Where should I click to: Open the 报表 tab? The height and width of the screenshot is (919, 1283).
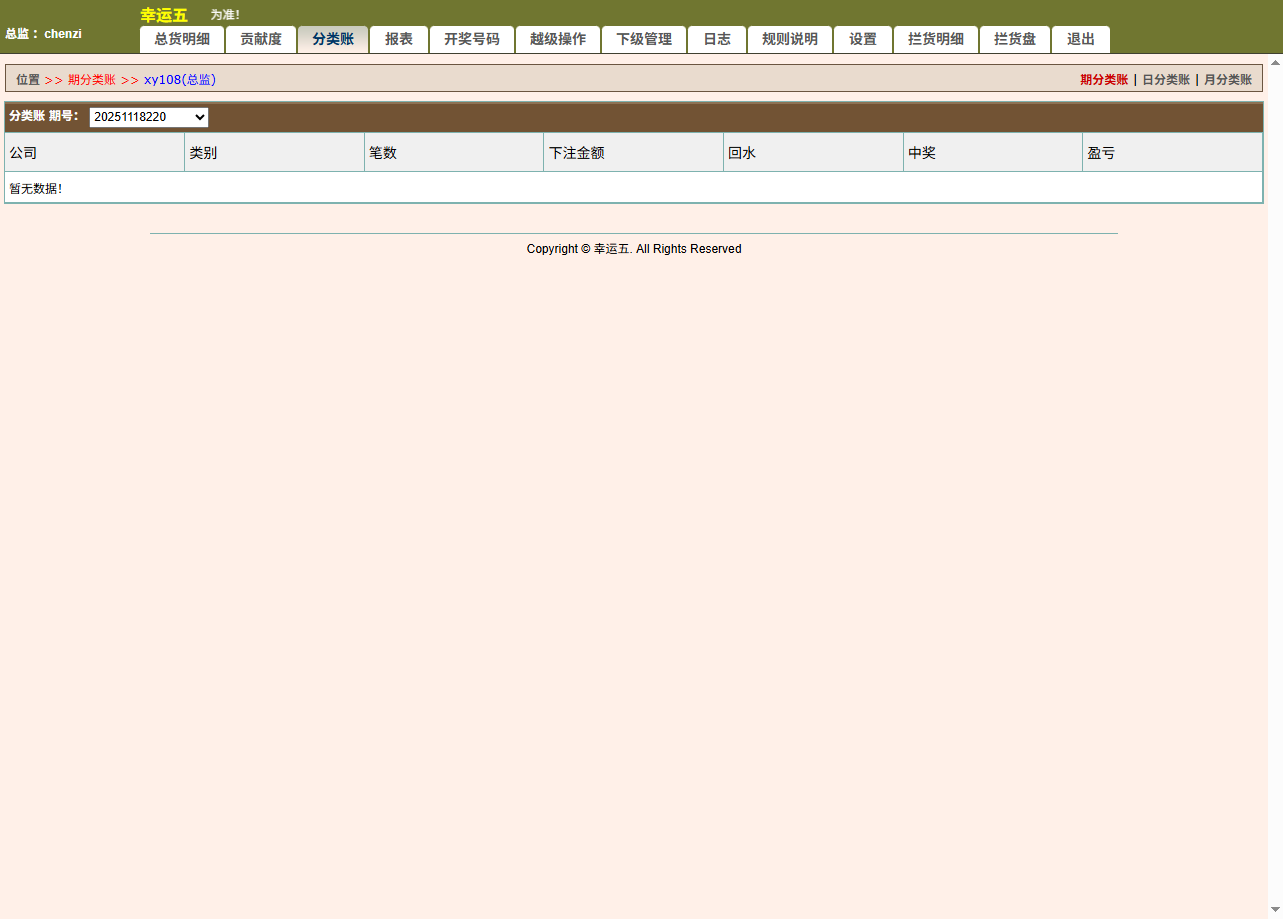(x=399, y=40)
